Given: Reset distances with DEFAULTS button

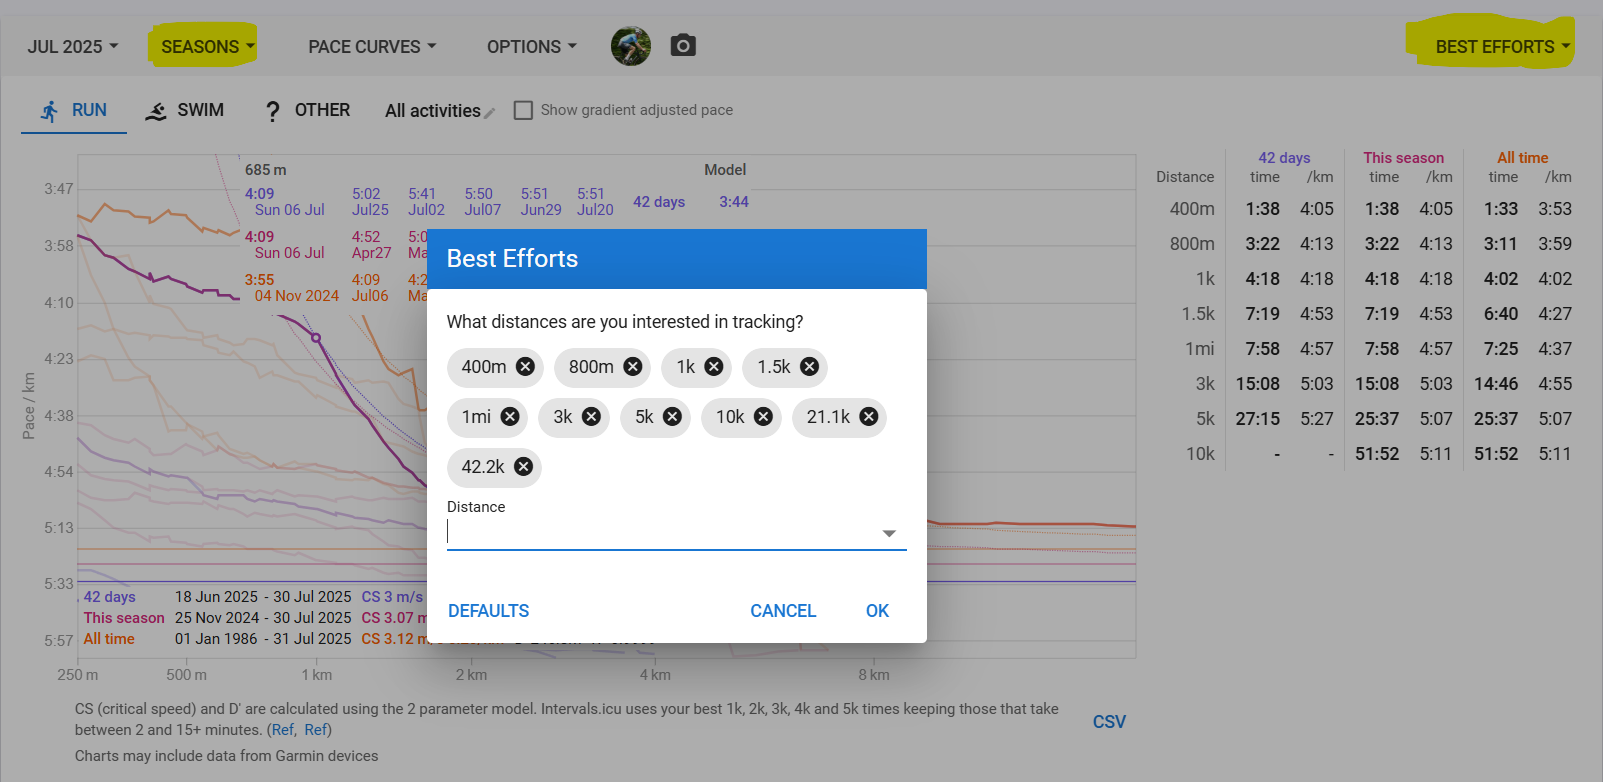Looking at the screenshot, I should coord(489,611).
